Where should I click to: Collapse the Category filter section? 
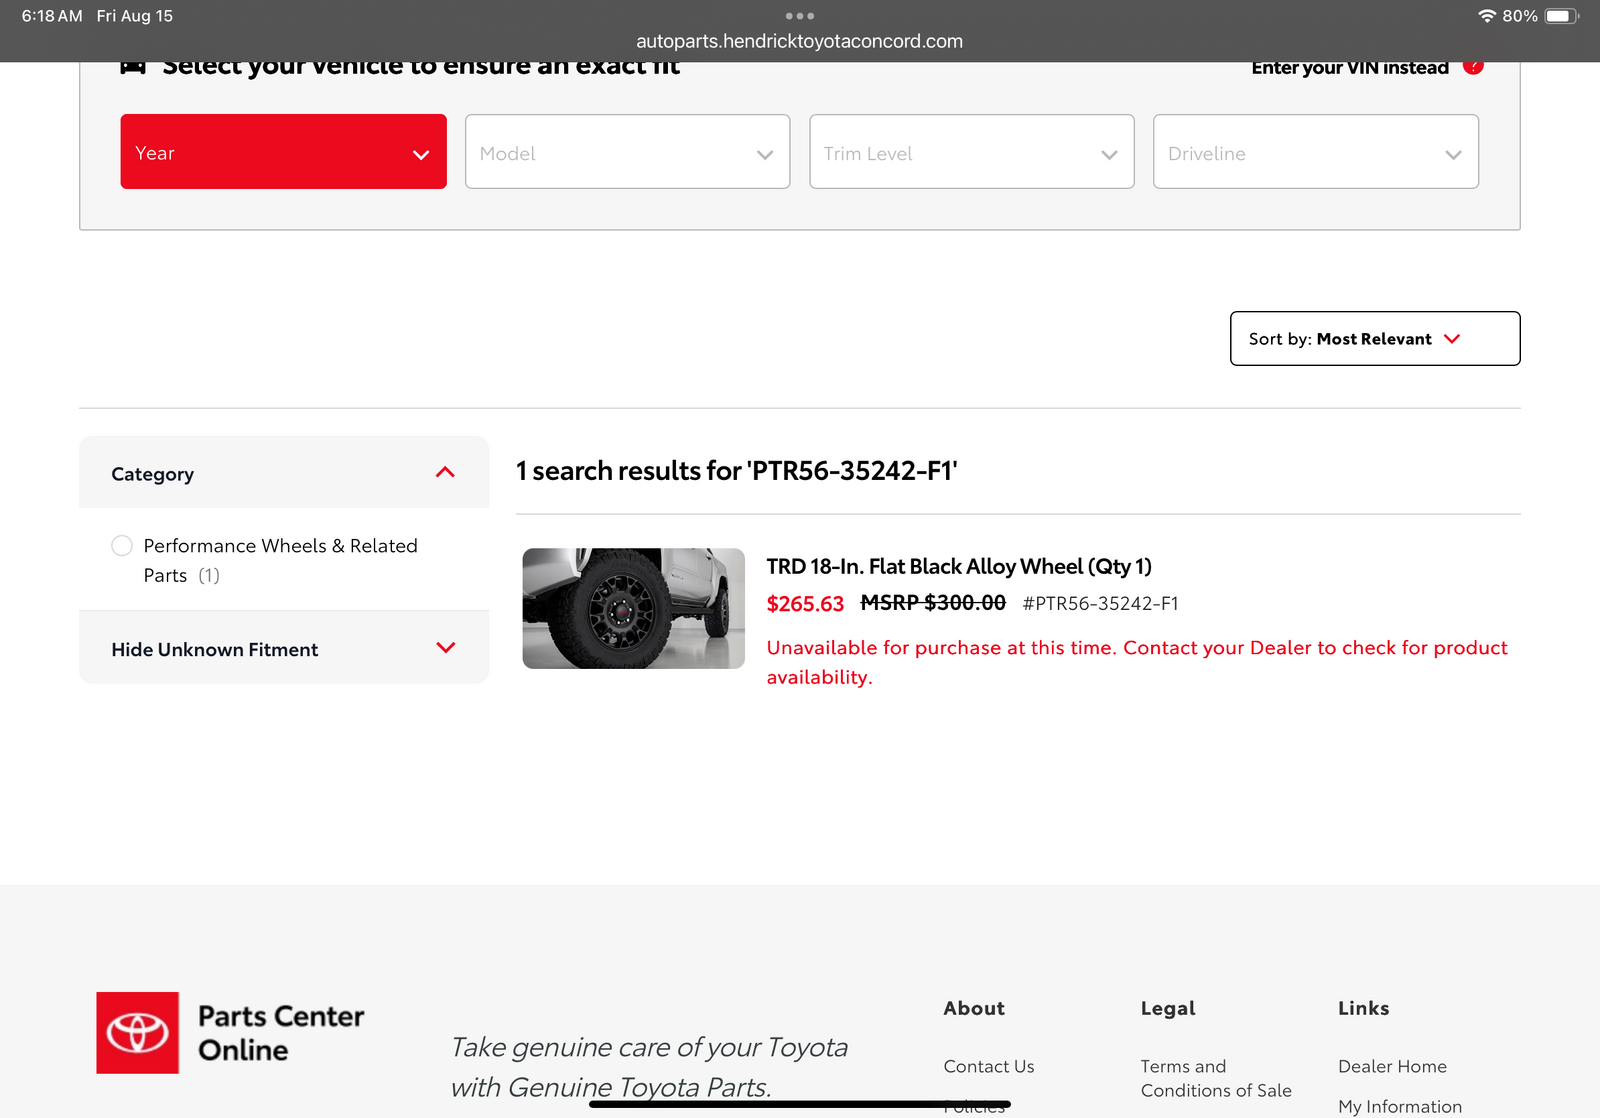pos(284,473)
